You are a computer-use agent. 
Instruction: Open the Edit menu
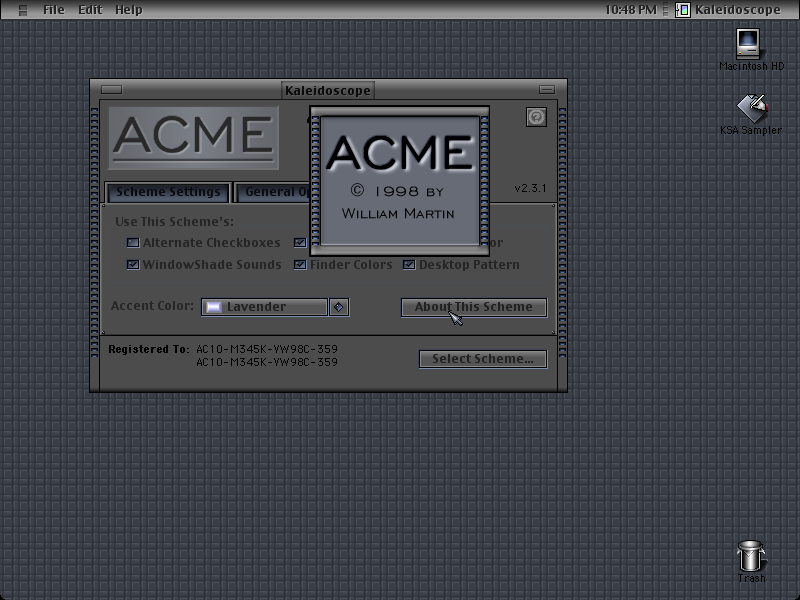tap(90, 10)
